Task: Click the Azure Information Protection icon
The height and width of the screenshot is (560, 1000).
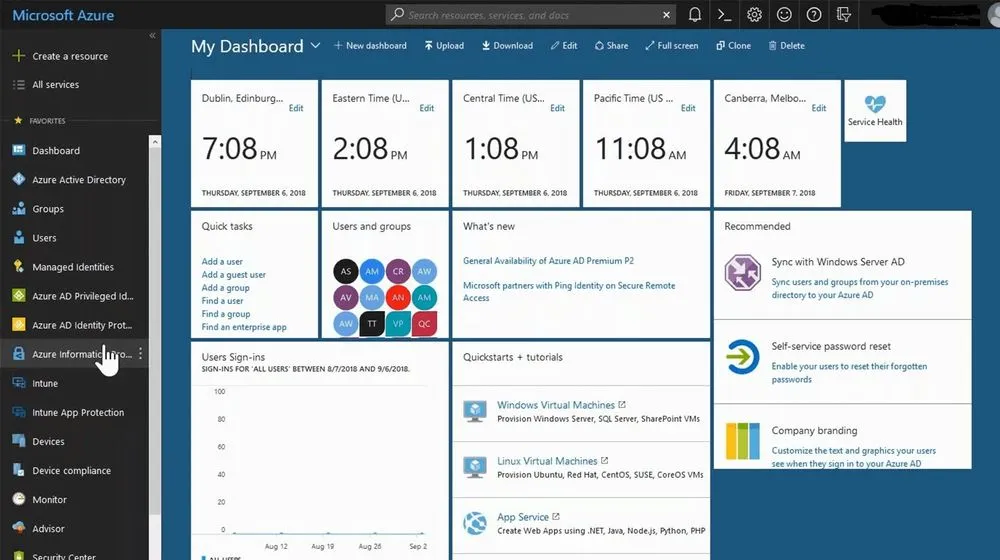Action: click(18, 354)
